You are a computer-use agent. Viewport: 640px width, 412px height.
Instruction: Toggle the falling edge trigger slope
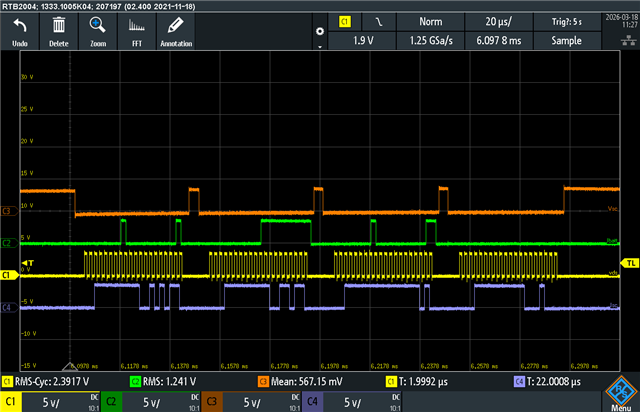[x=379, y=22]
